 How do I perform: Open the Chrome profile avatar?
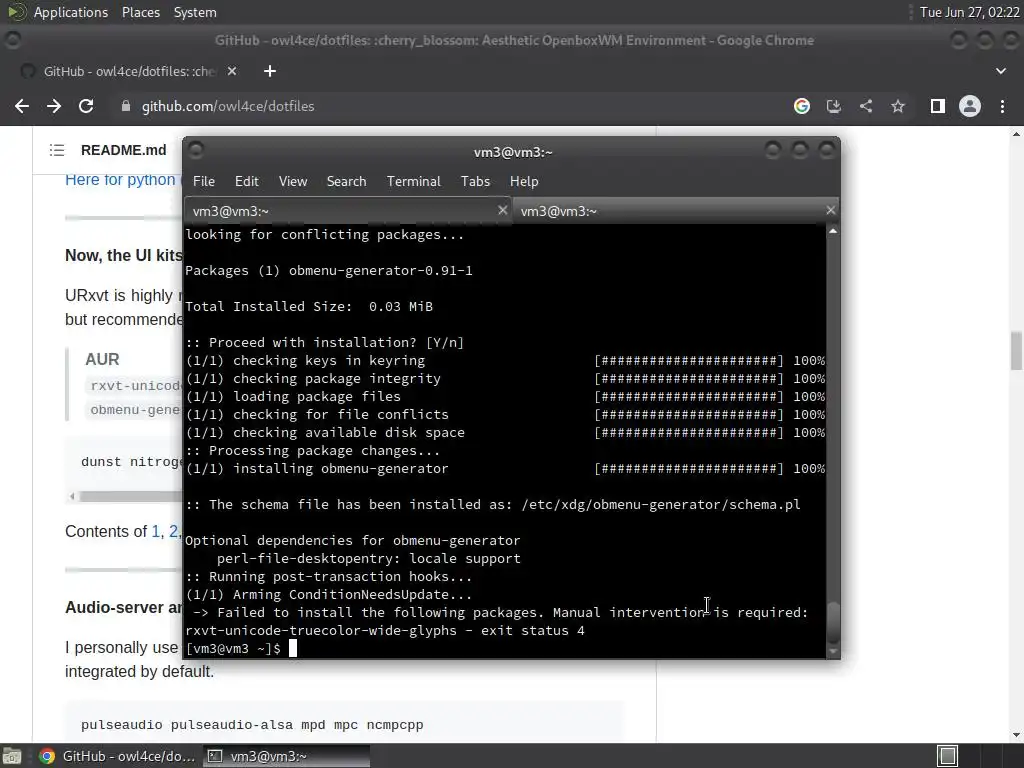point(970,106)
